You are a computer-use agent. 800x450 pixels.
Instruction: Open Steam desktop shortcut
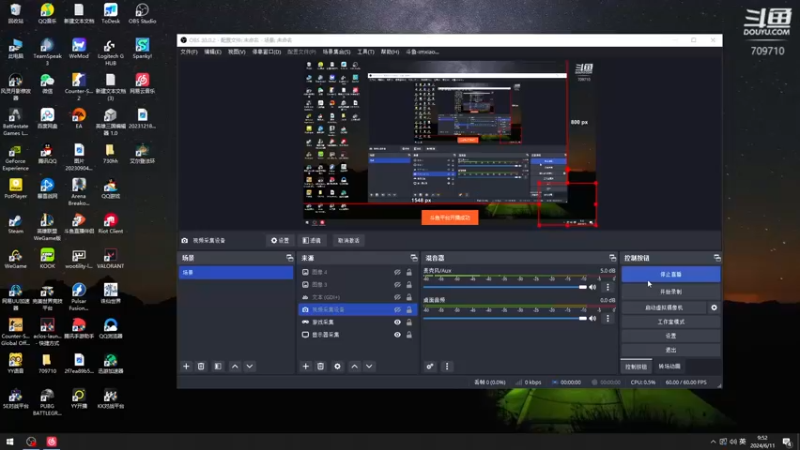coord(15,224)
